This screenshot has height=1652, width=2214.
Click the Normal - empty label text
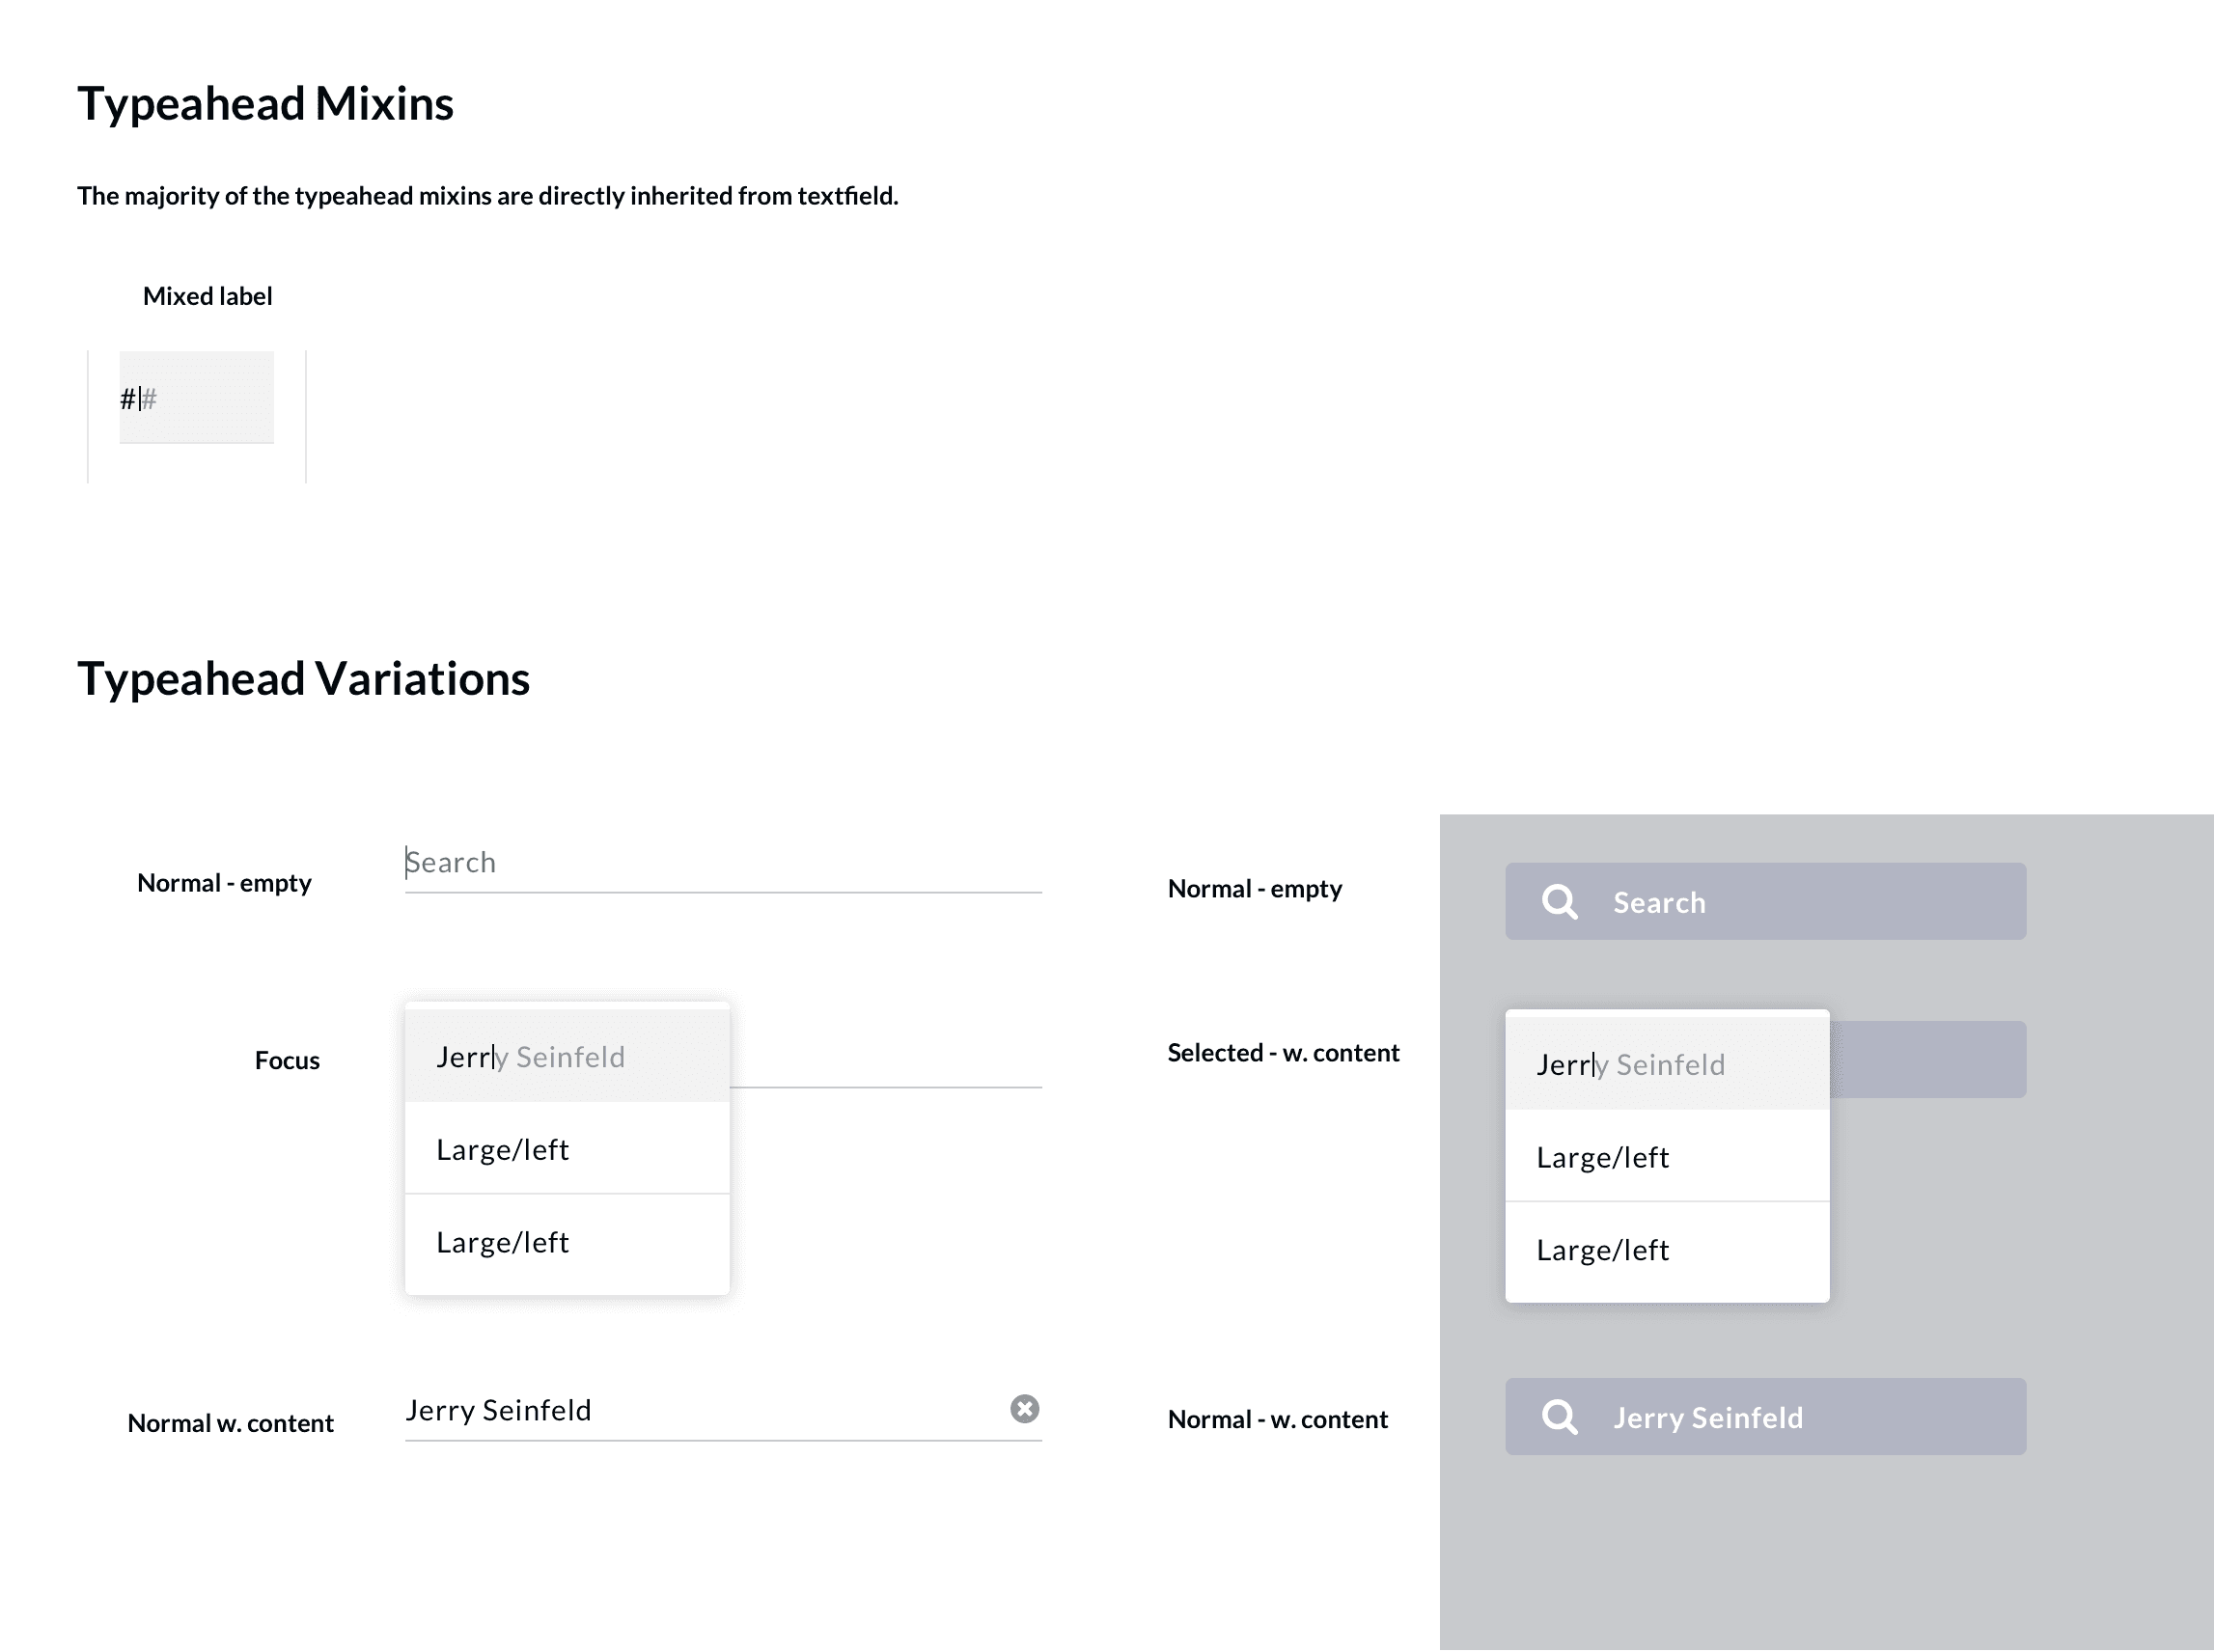click(223, 882)
